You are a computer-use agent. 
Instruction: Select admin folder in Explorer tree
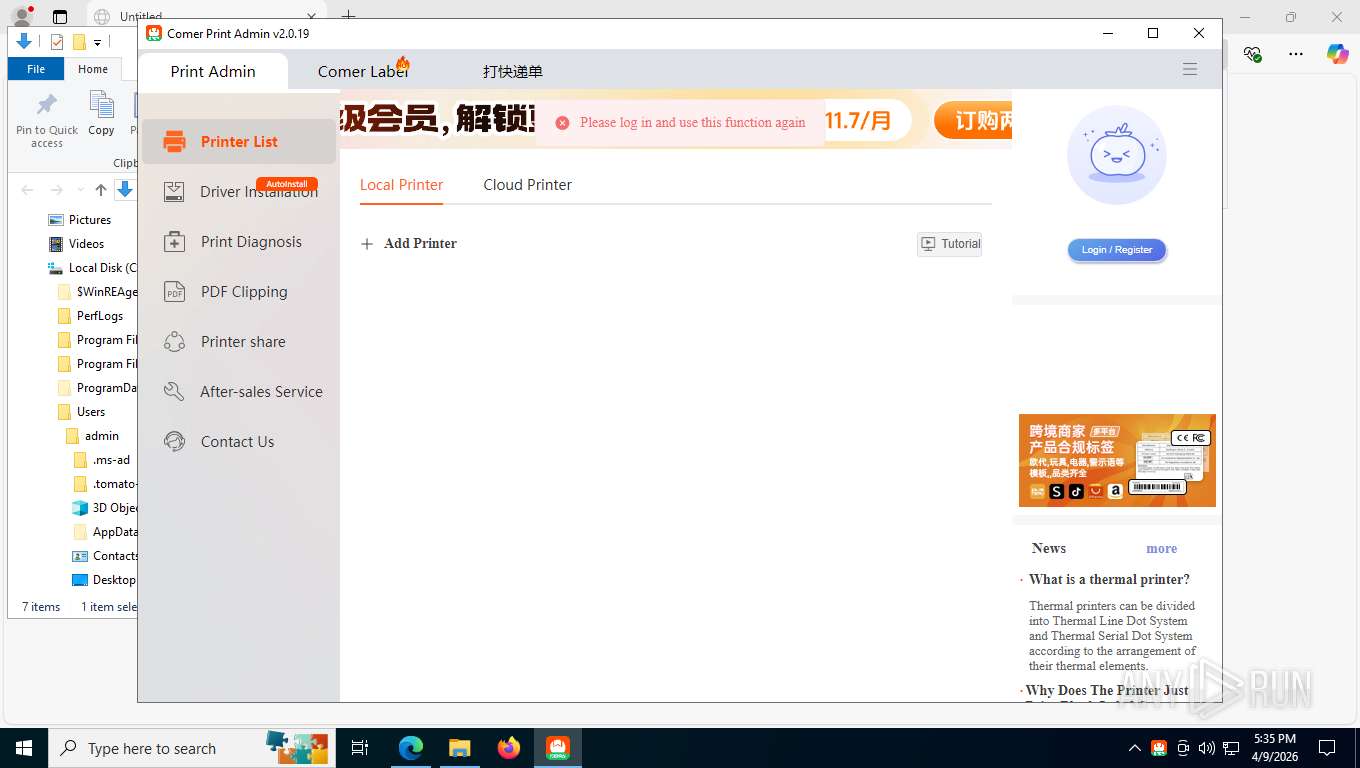[x=102, y=436]
